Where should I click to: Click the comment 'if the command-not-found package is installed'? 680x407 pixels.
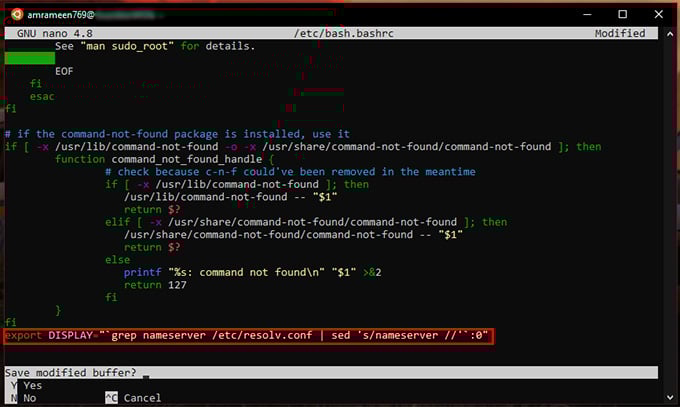177,134
